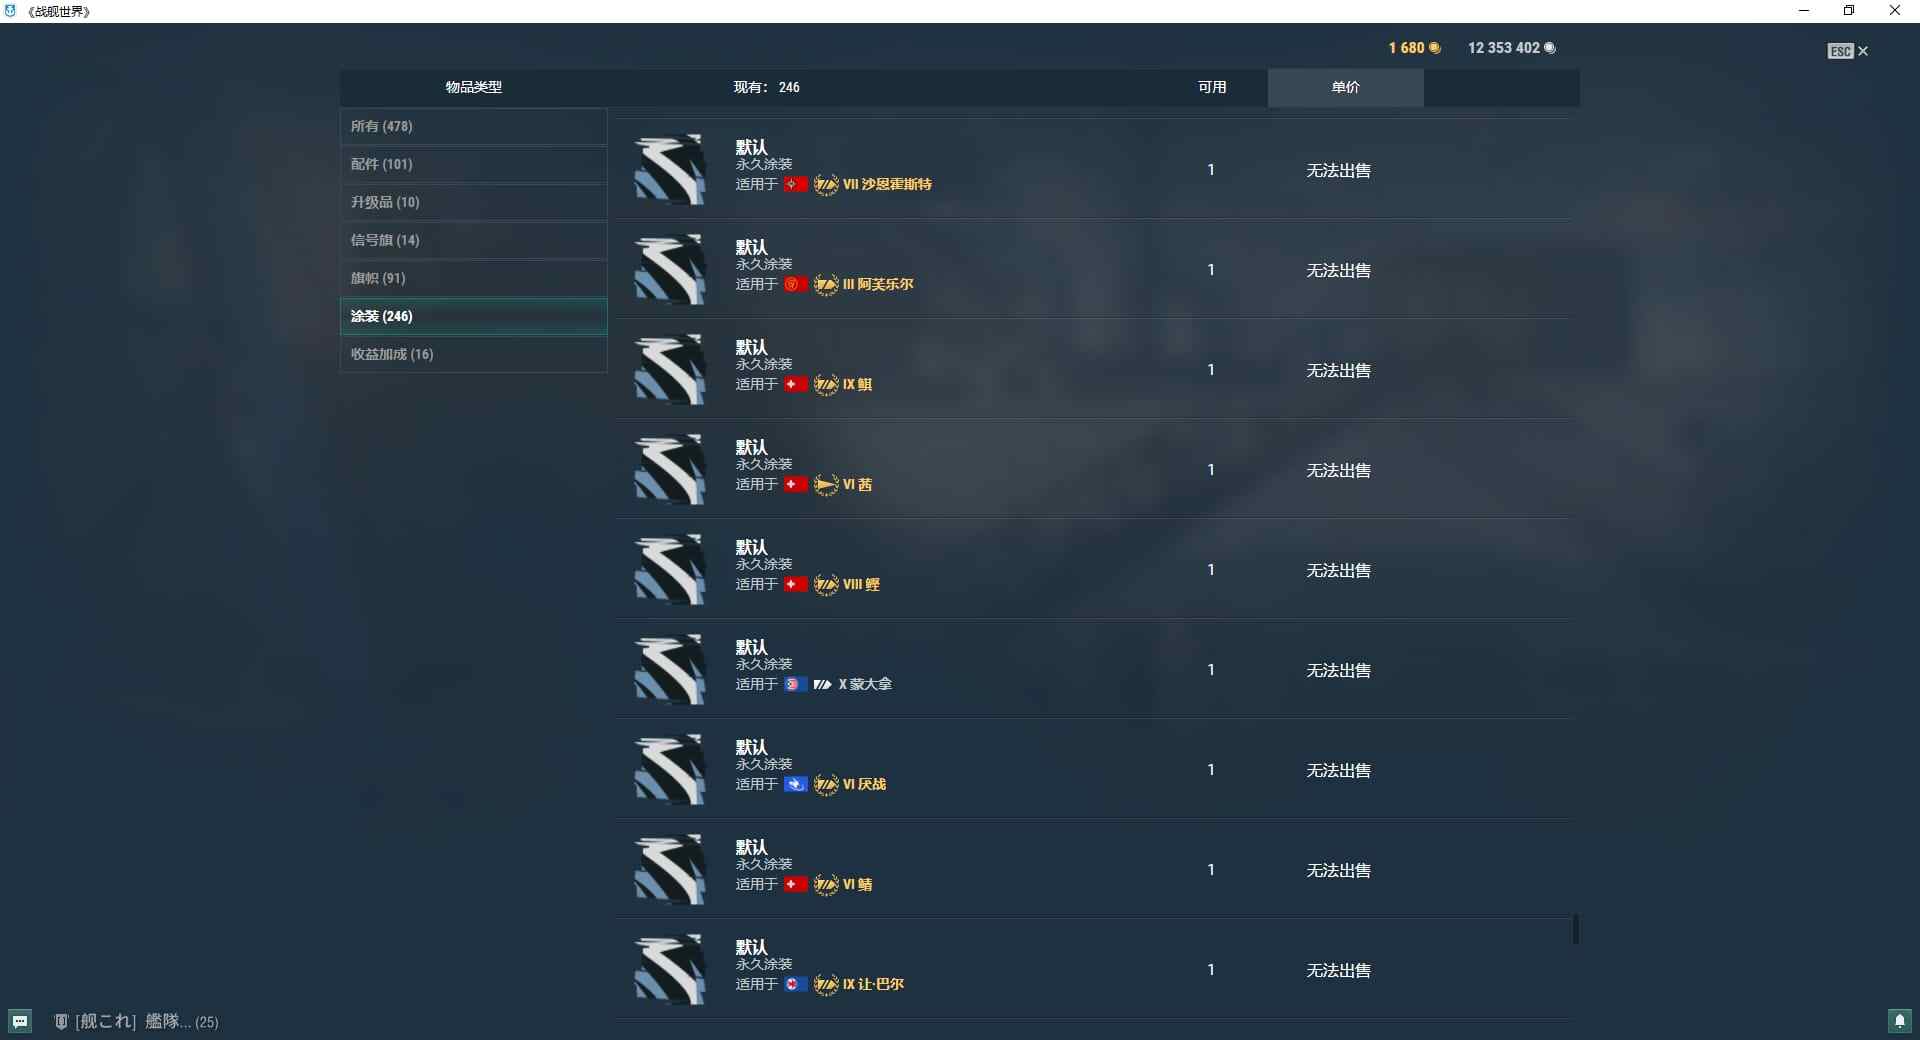
Task: Click the ESC close icon
Action: [x=1848, y=51]
